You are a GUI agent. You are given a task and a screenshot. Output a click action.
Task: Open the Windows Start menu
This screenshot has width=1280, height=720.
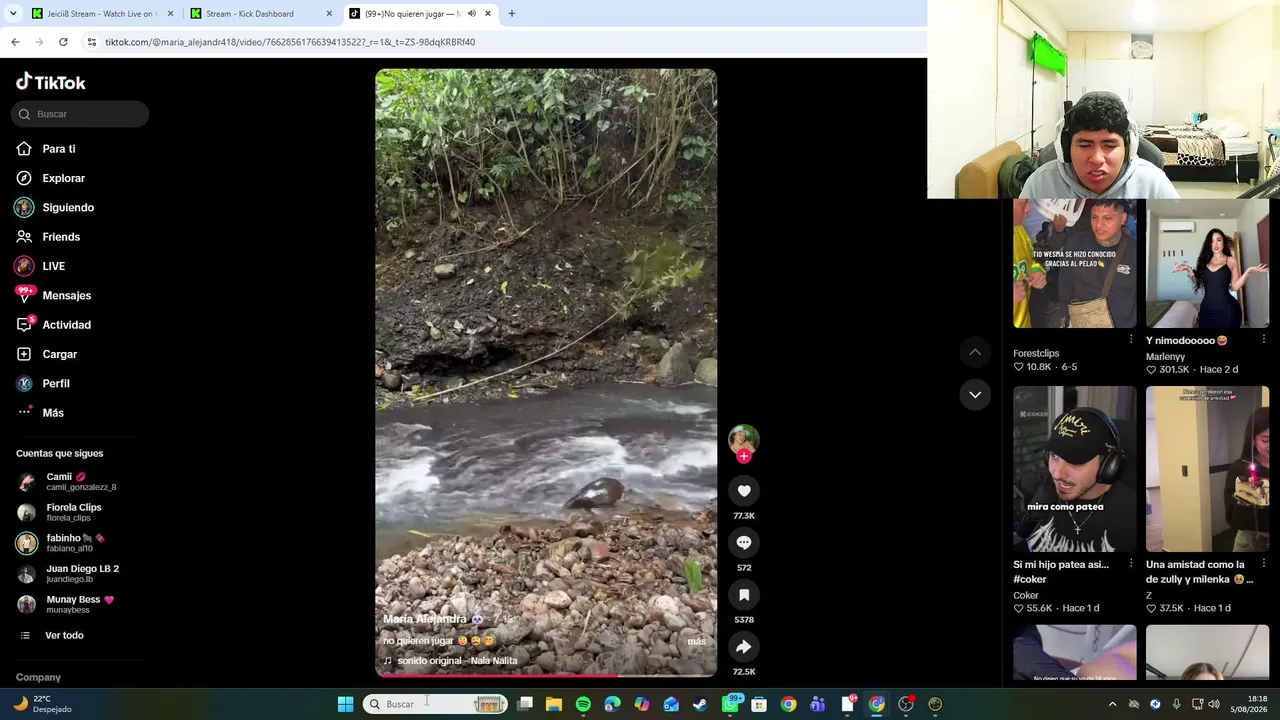point(345,704)
